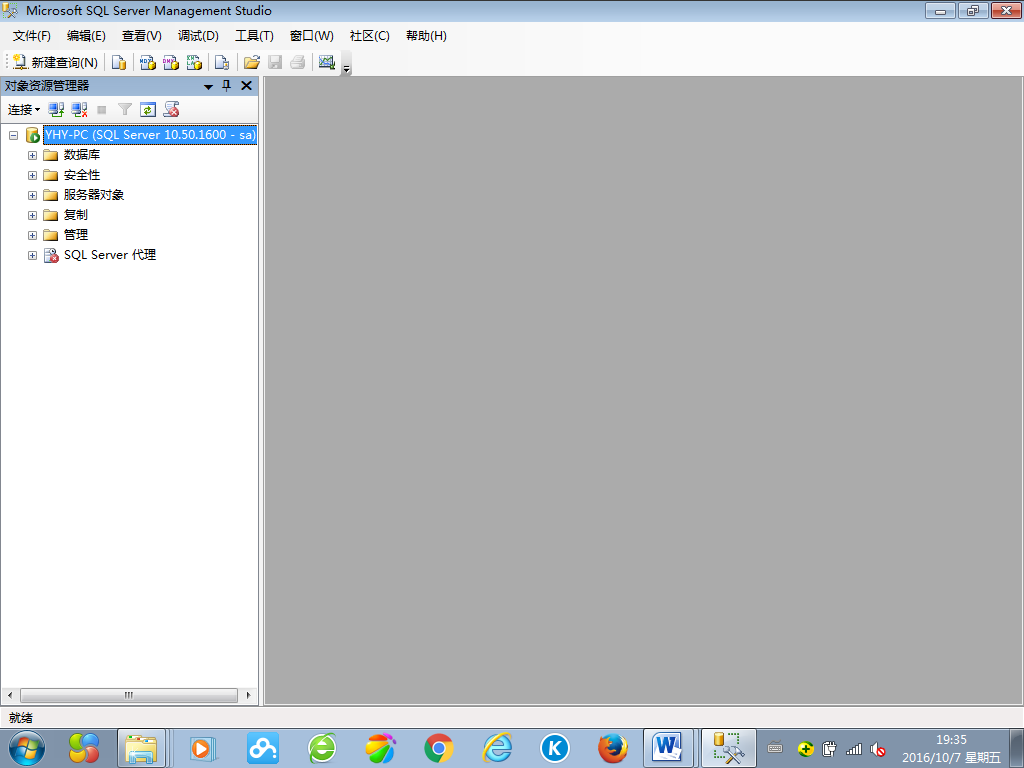The image size is (1024, 768).
Task: Click the horizontal scrollbar left arrow
Action: pyautogui.click(x=10, y=696)
